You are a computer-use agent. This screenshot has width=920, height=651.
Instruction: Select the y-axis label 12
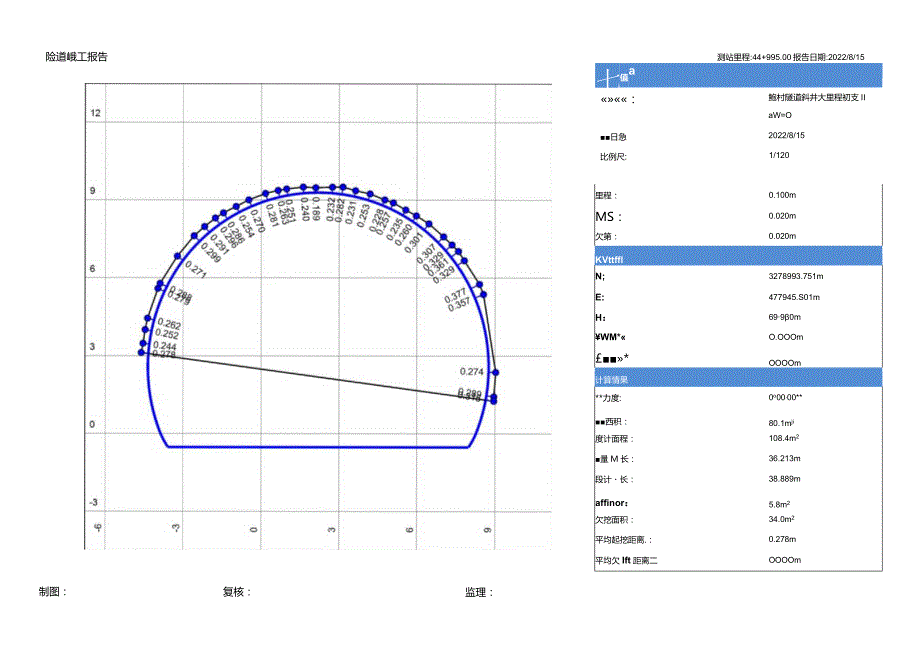point(95,113)
